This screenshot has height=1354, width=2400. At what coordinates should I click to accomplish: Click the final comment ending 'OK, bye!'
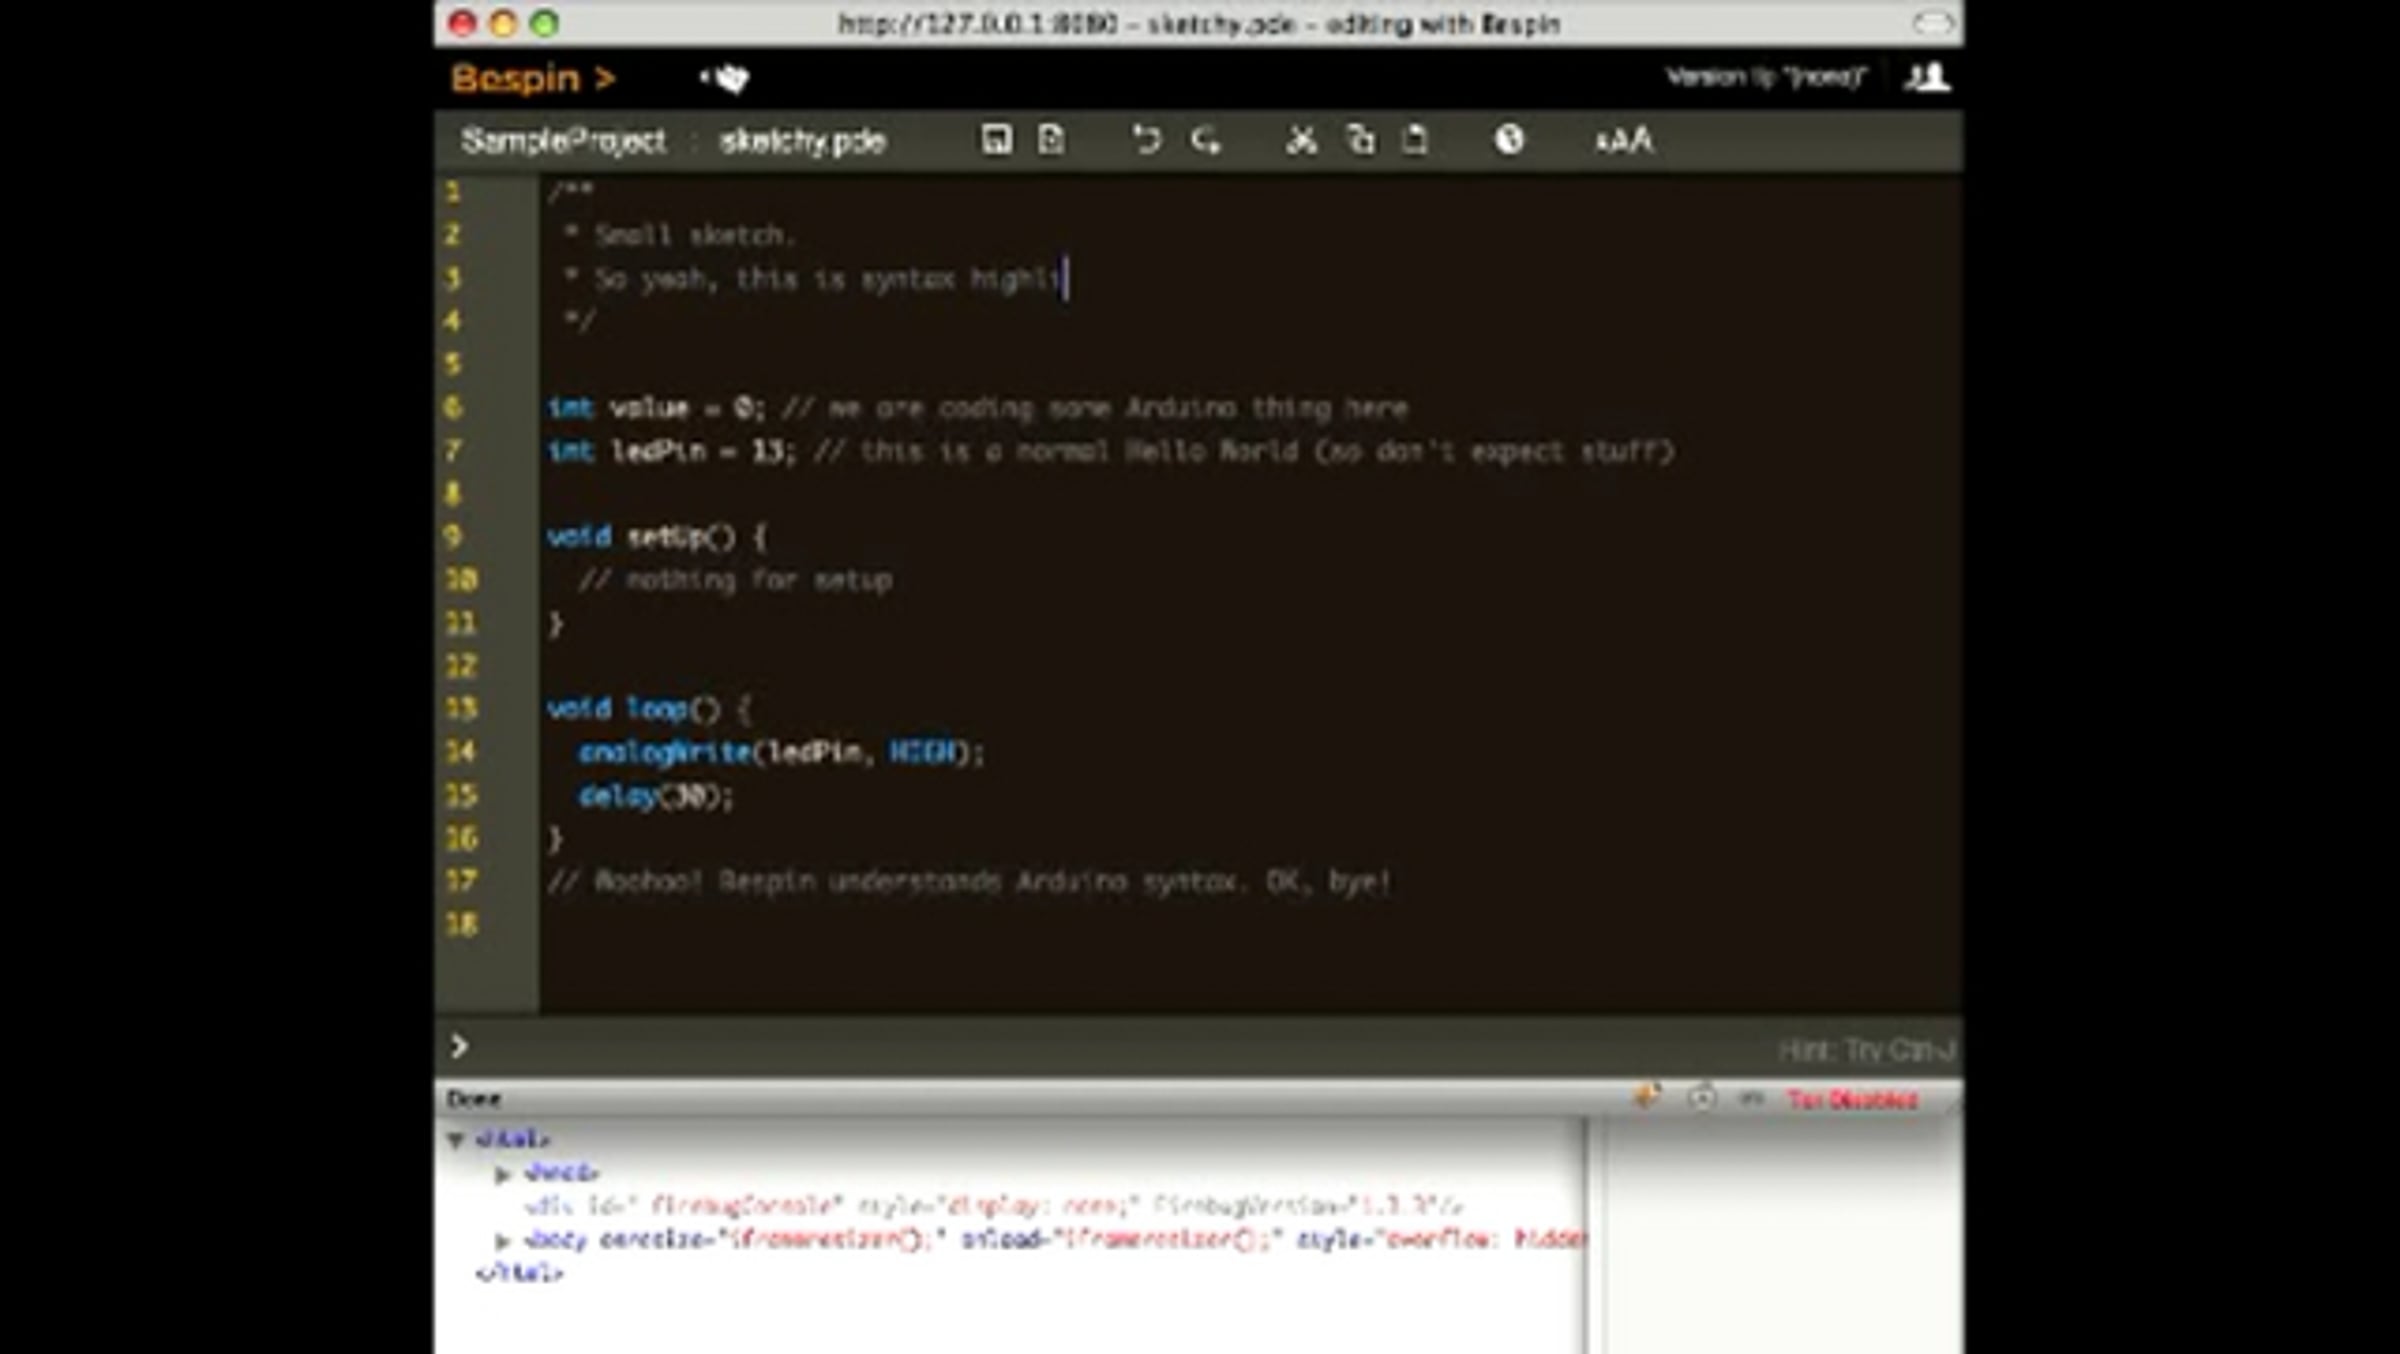point(970,881)
